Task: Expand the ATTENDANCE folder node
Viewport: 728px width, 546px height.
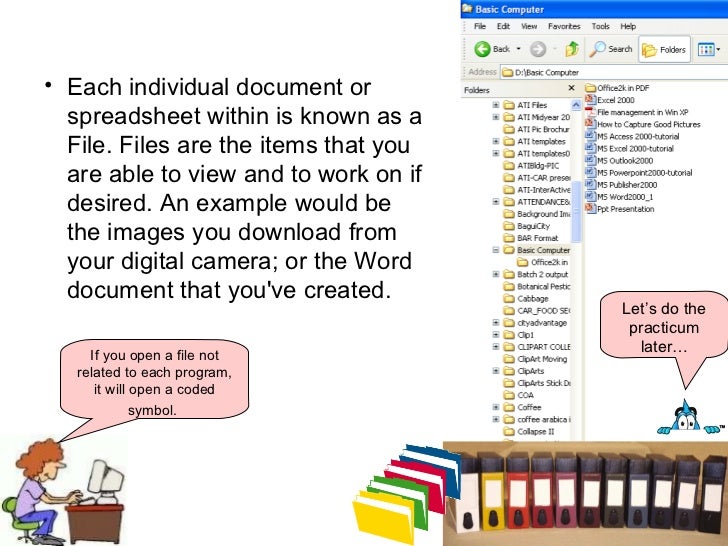Action: point(496,202)
